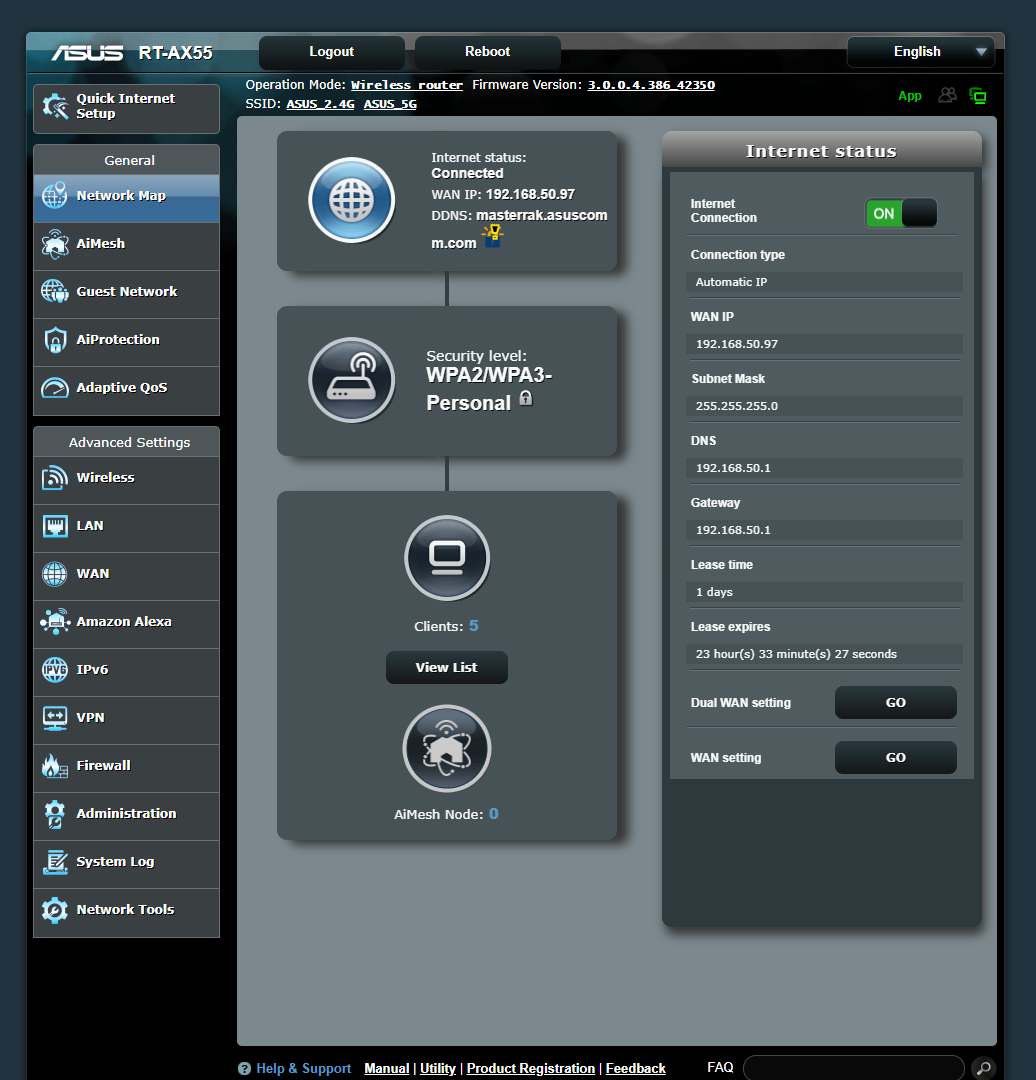Click the Quick Internet Setup button
The image size is (1036, 1080).
pos(127,109)
